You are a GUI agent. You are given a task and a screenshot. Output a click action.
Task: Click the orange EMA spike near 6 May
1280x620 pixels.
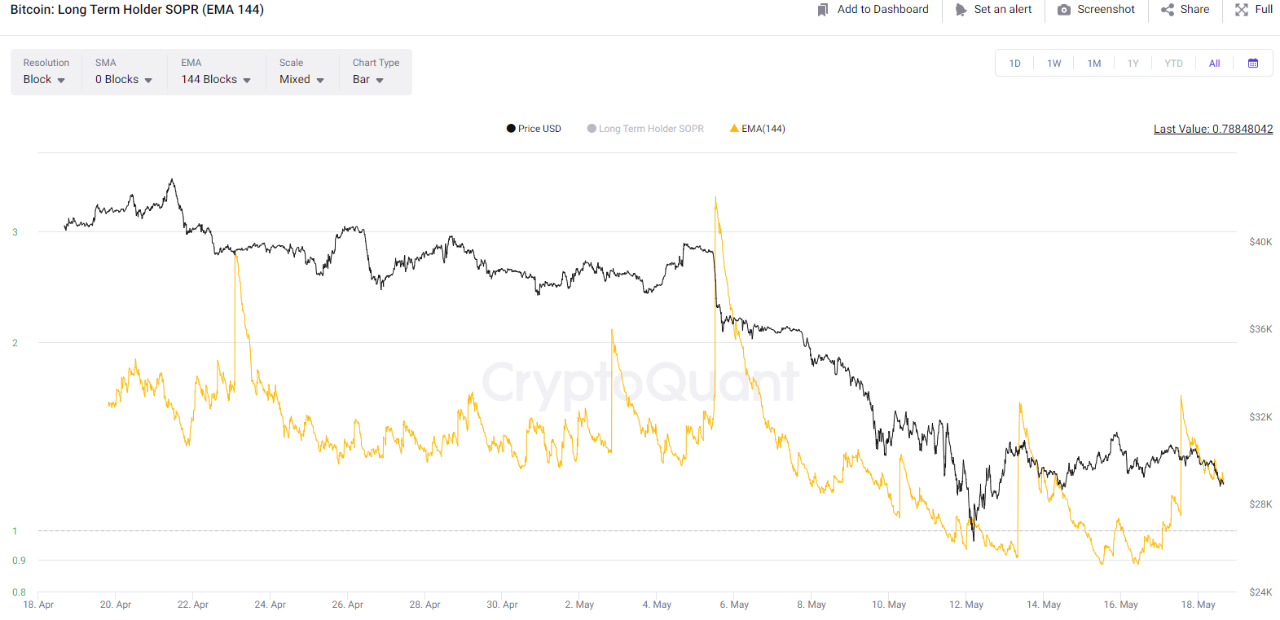click(x=716, y=200)
